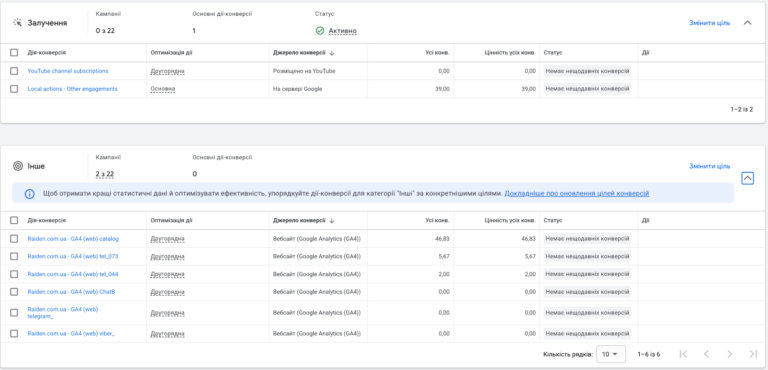
Task: Click the 1–6 із 6 pagination text
Action: point(648,354)
